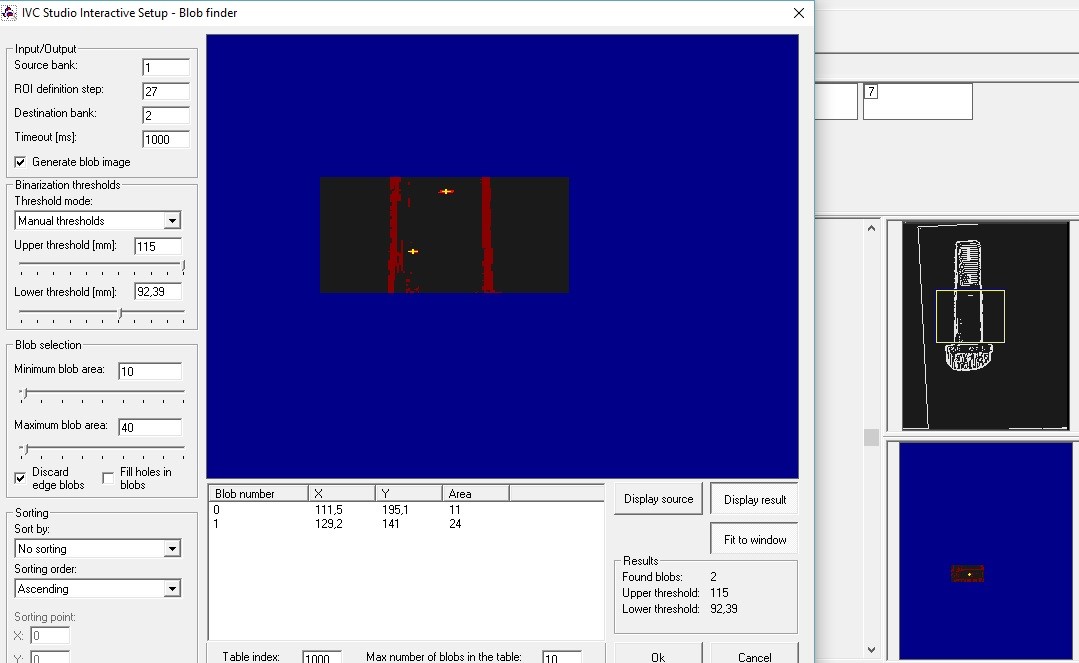Open the Sorting order dropdown
The image size is (1079, 663).
tap(172, 589)
